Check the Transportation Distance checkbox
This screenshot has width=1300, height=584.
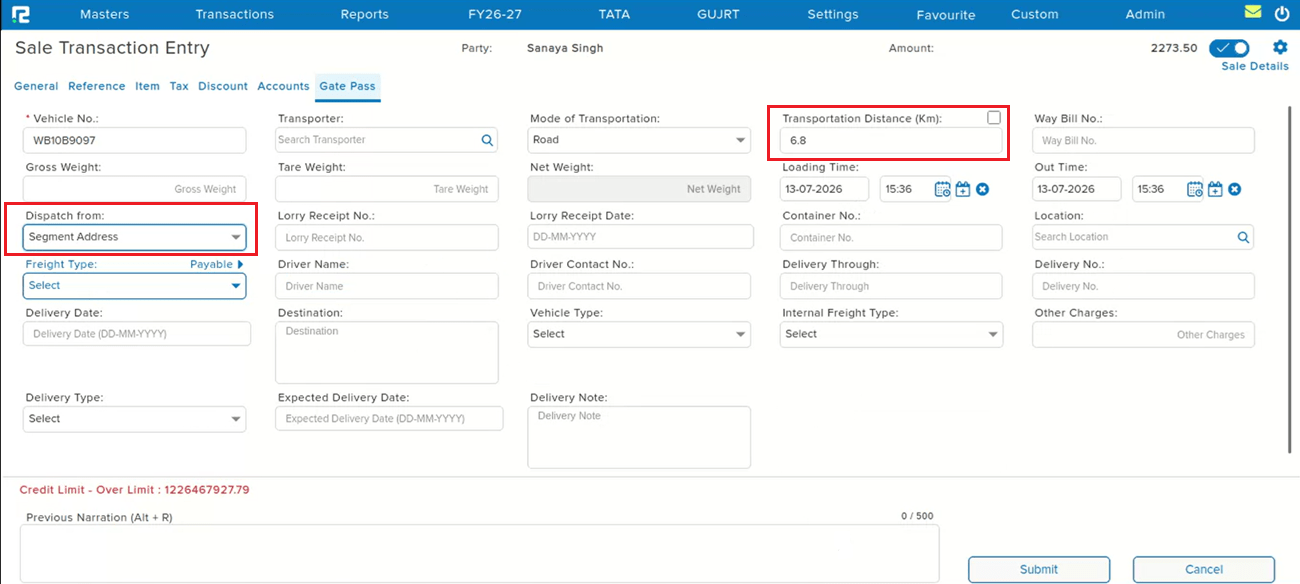[x=994, y=118]
